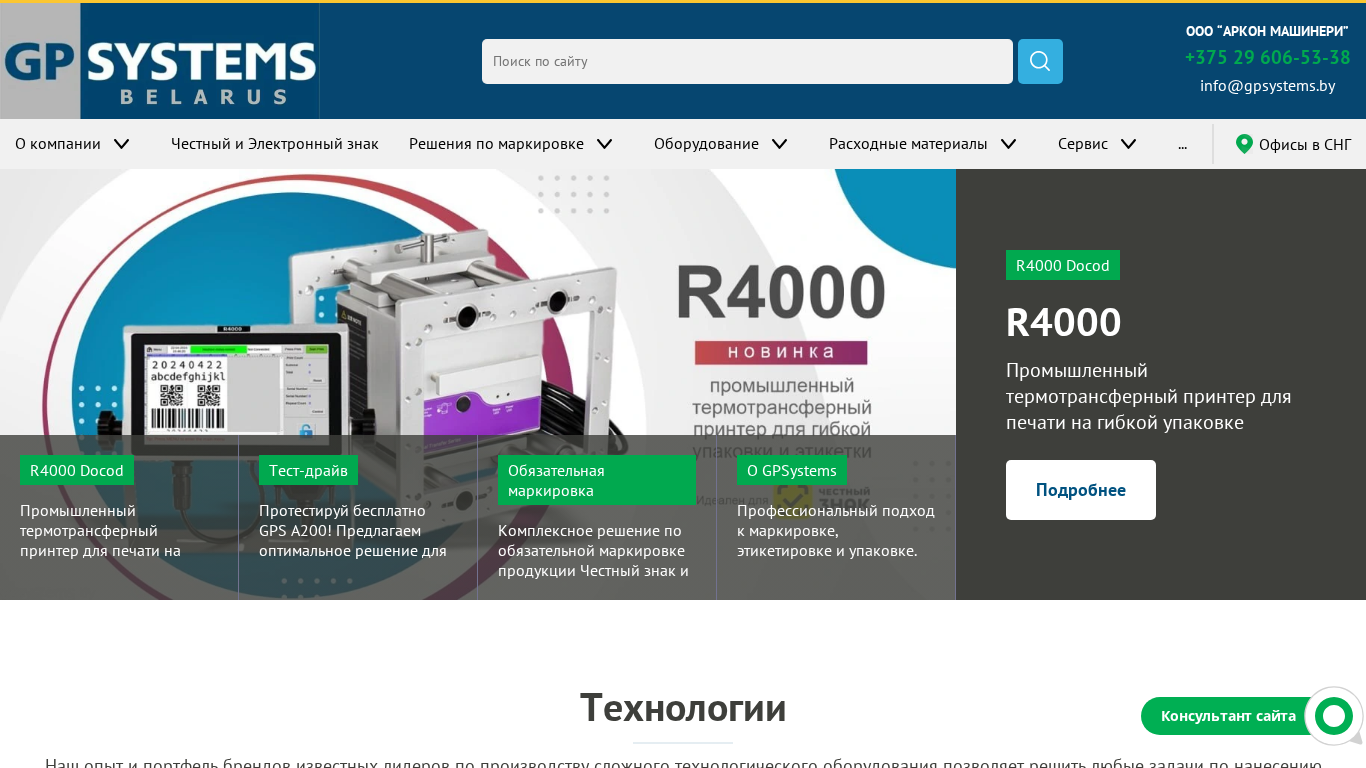Select the Тест-драйв slide tab
1366x768 pixels.
pos(358,518)
